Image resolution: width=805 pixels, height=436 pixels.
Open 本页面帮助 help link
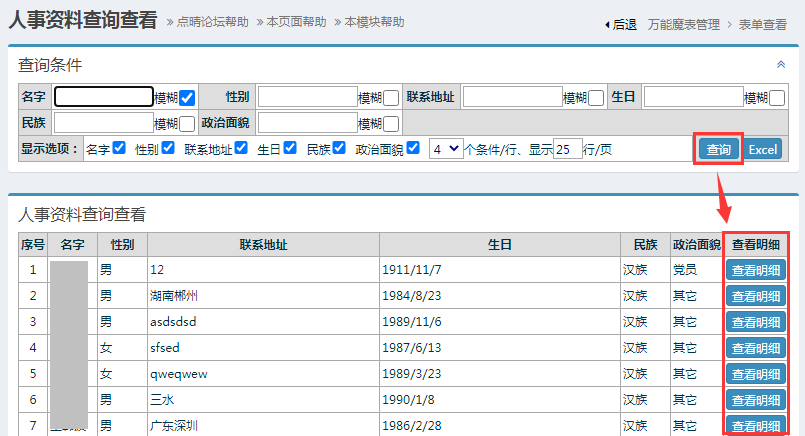coord(296,22)
